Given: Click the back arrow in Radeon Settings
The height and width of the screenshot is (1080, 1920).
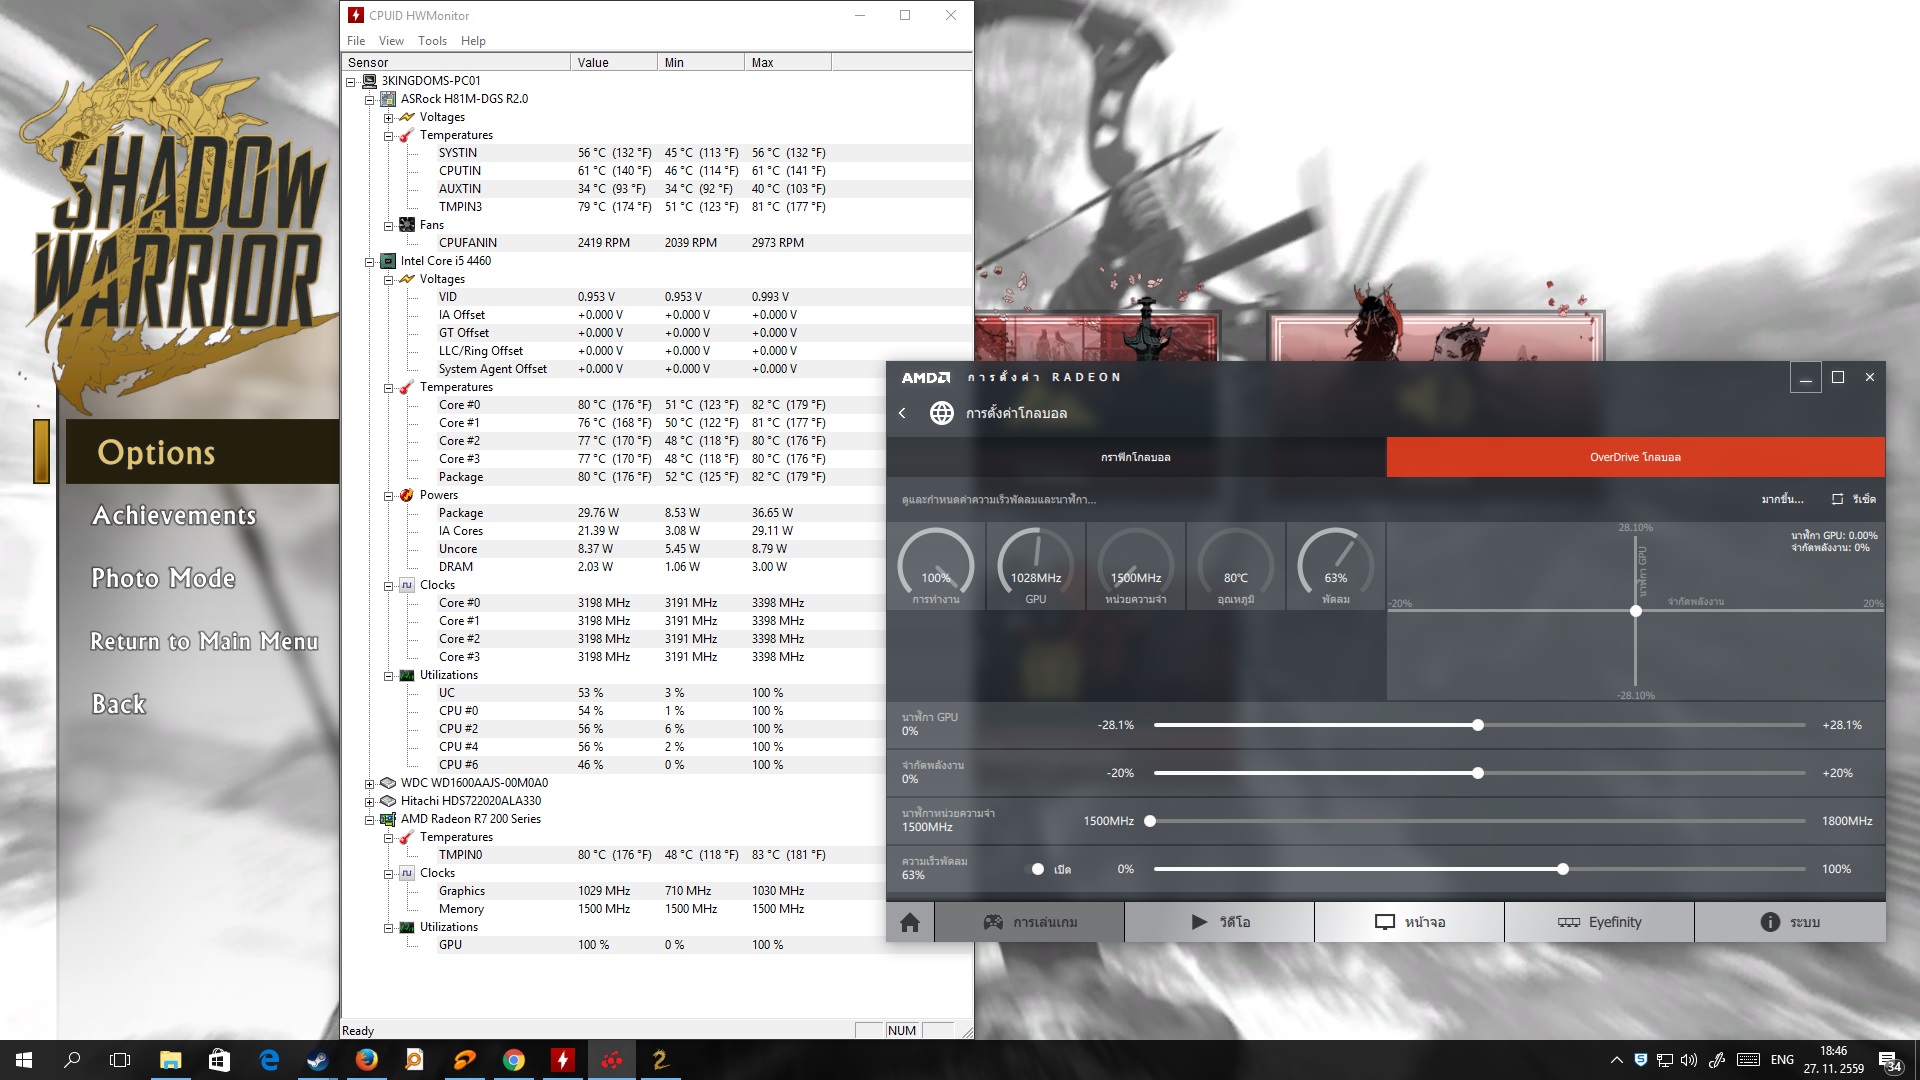Looking at the screenshot, I should pyautogui.click(x=902, y=413).
